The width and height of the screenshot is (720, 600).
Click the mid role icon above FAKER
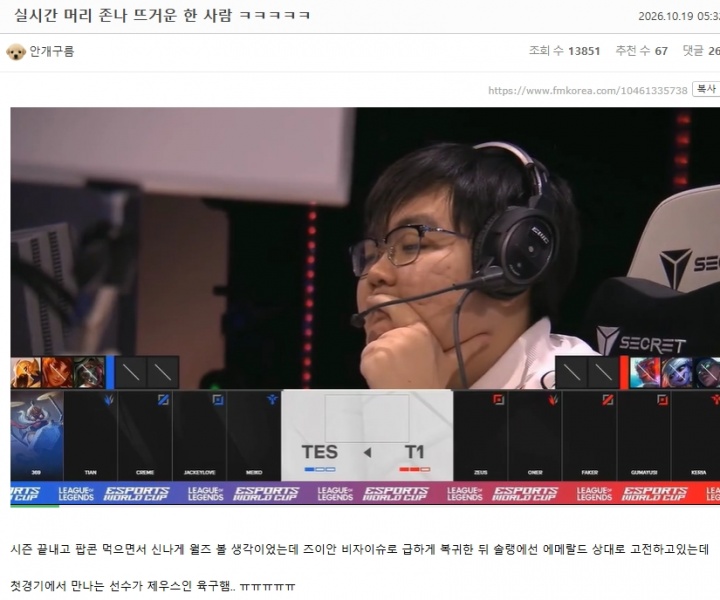point(608,400)
